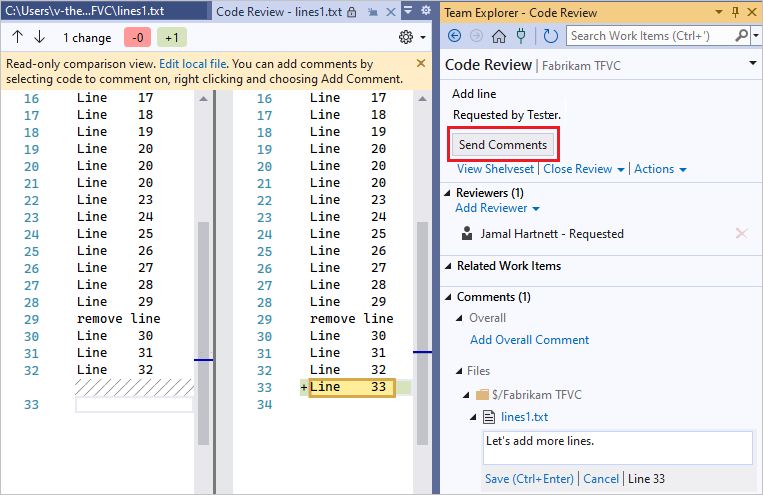Collapse the Comments section
763x495 pixels.
(x=448, y=297)
